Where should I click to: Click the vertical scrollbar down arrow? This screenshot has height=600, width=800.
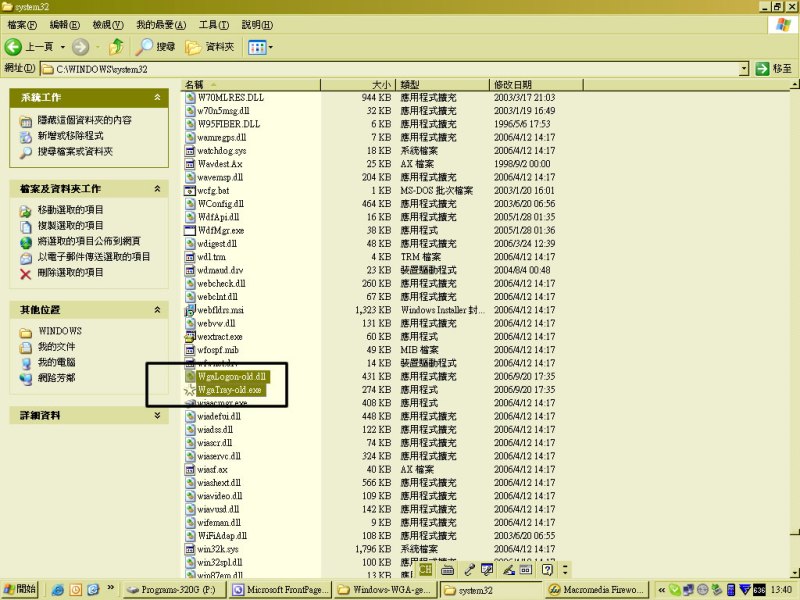tap(795, 573)
